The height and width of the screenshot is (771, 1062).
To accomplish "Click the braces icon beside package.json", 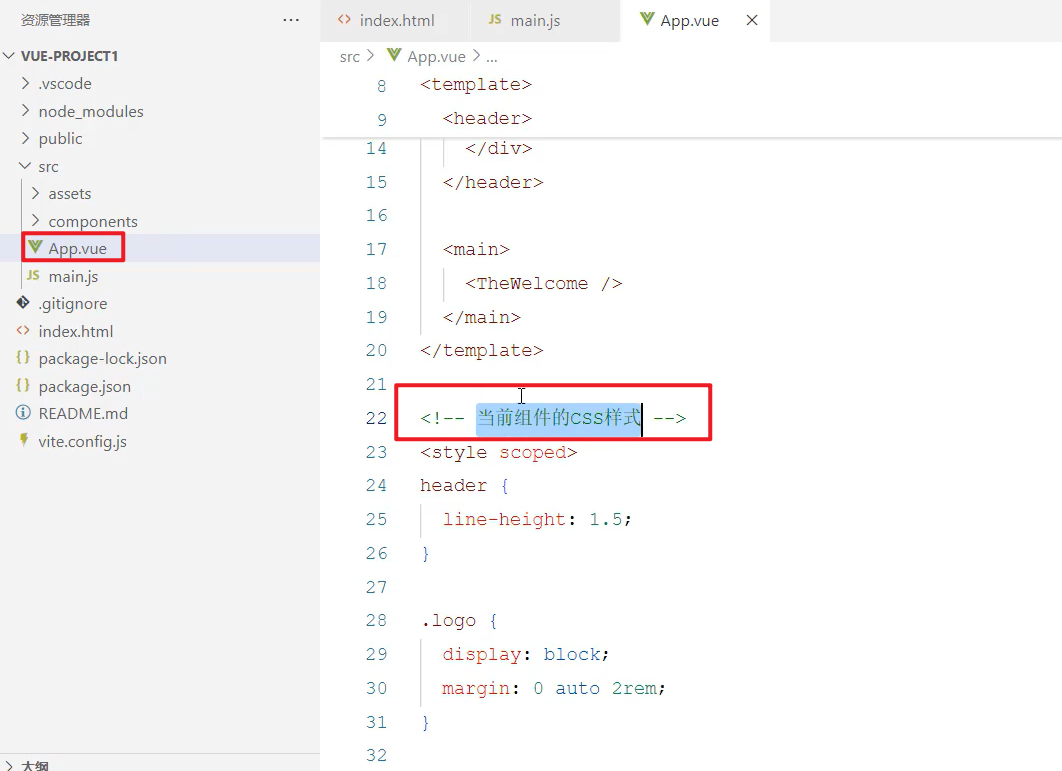I will (x=23, y=386).
